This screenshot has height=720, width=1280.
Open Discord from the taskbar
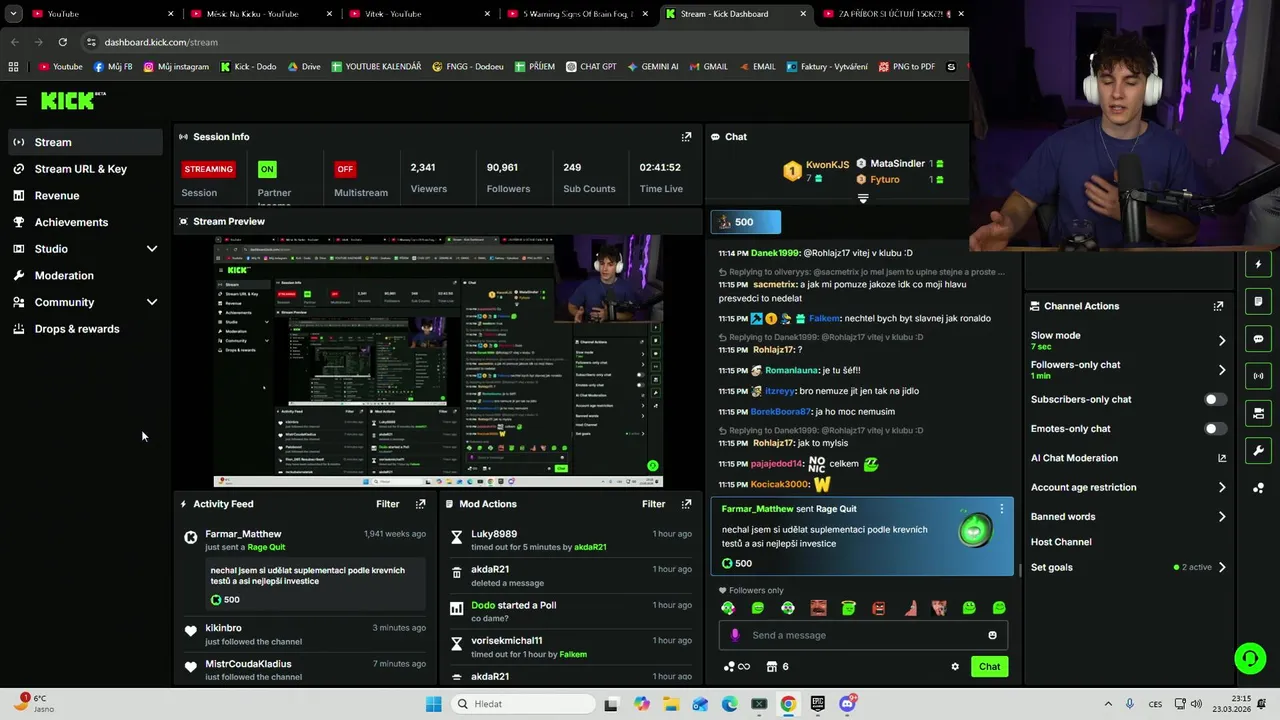(847, 704)
